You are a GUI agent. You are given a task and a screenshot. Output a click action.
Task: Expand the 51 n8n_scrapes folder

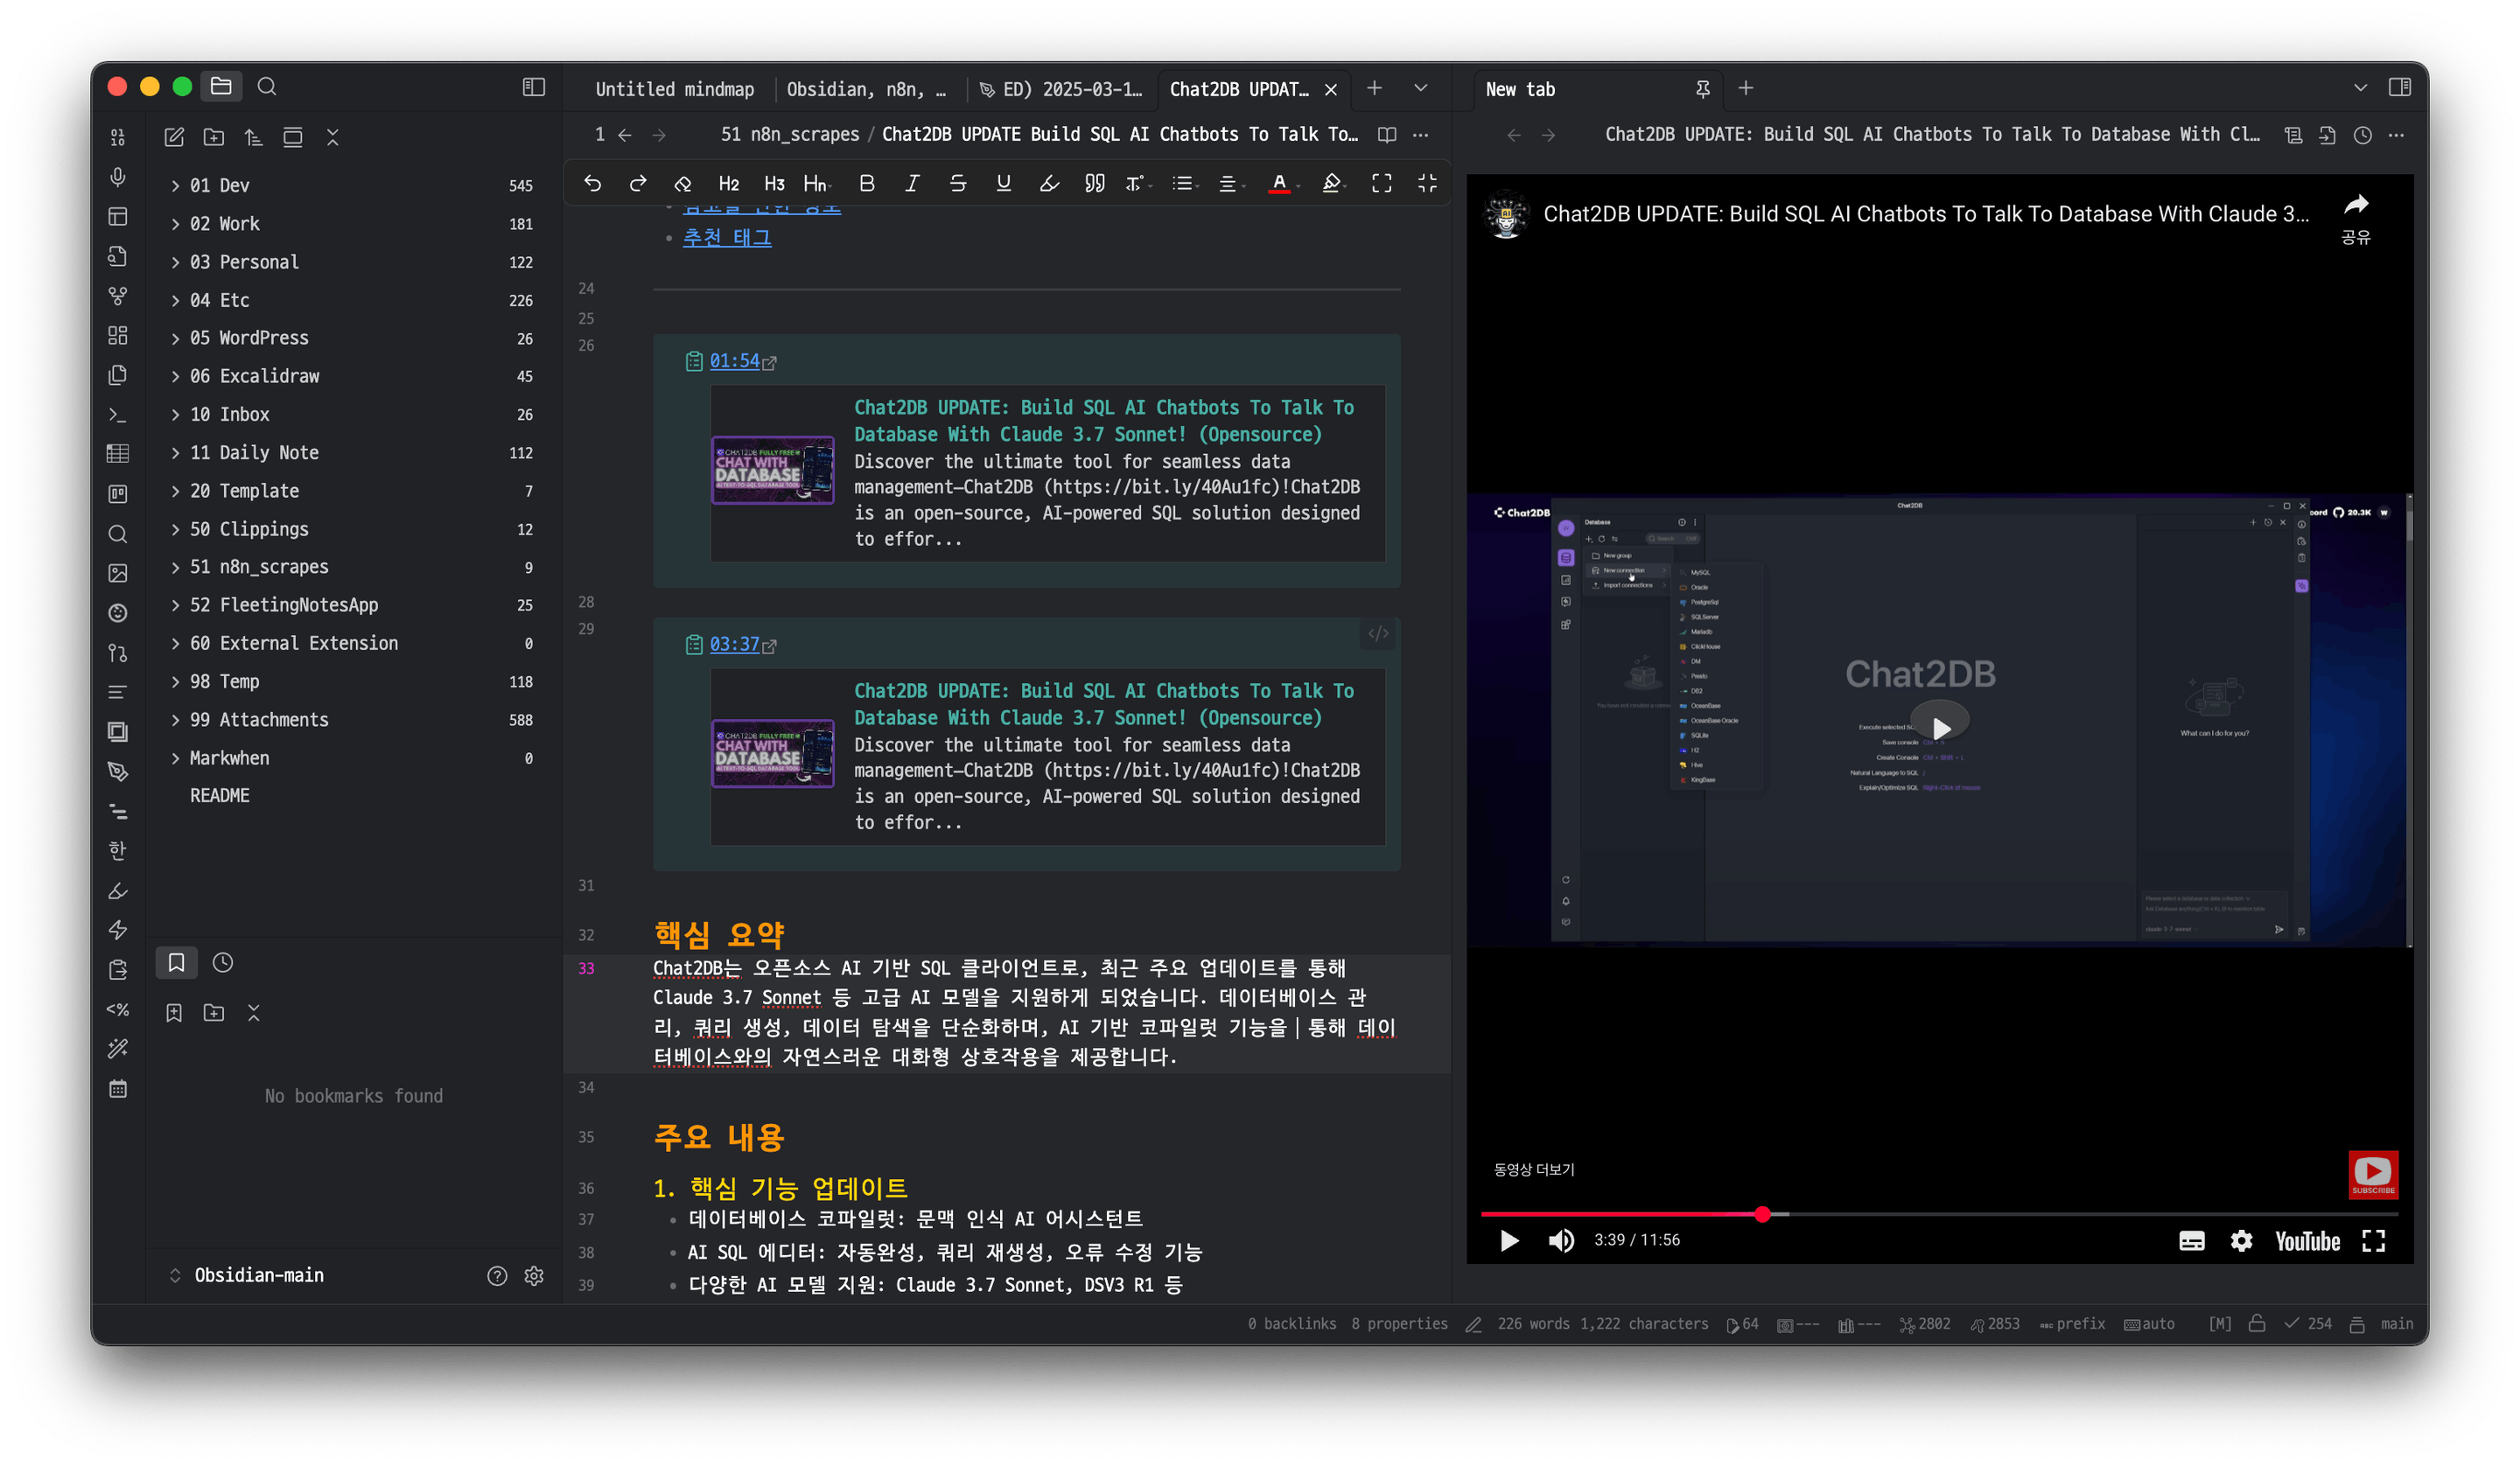point(258,567)
